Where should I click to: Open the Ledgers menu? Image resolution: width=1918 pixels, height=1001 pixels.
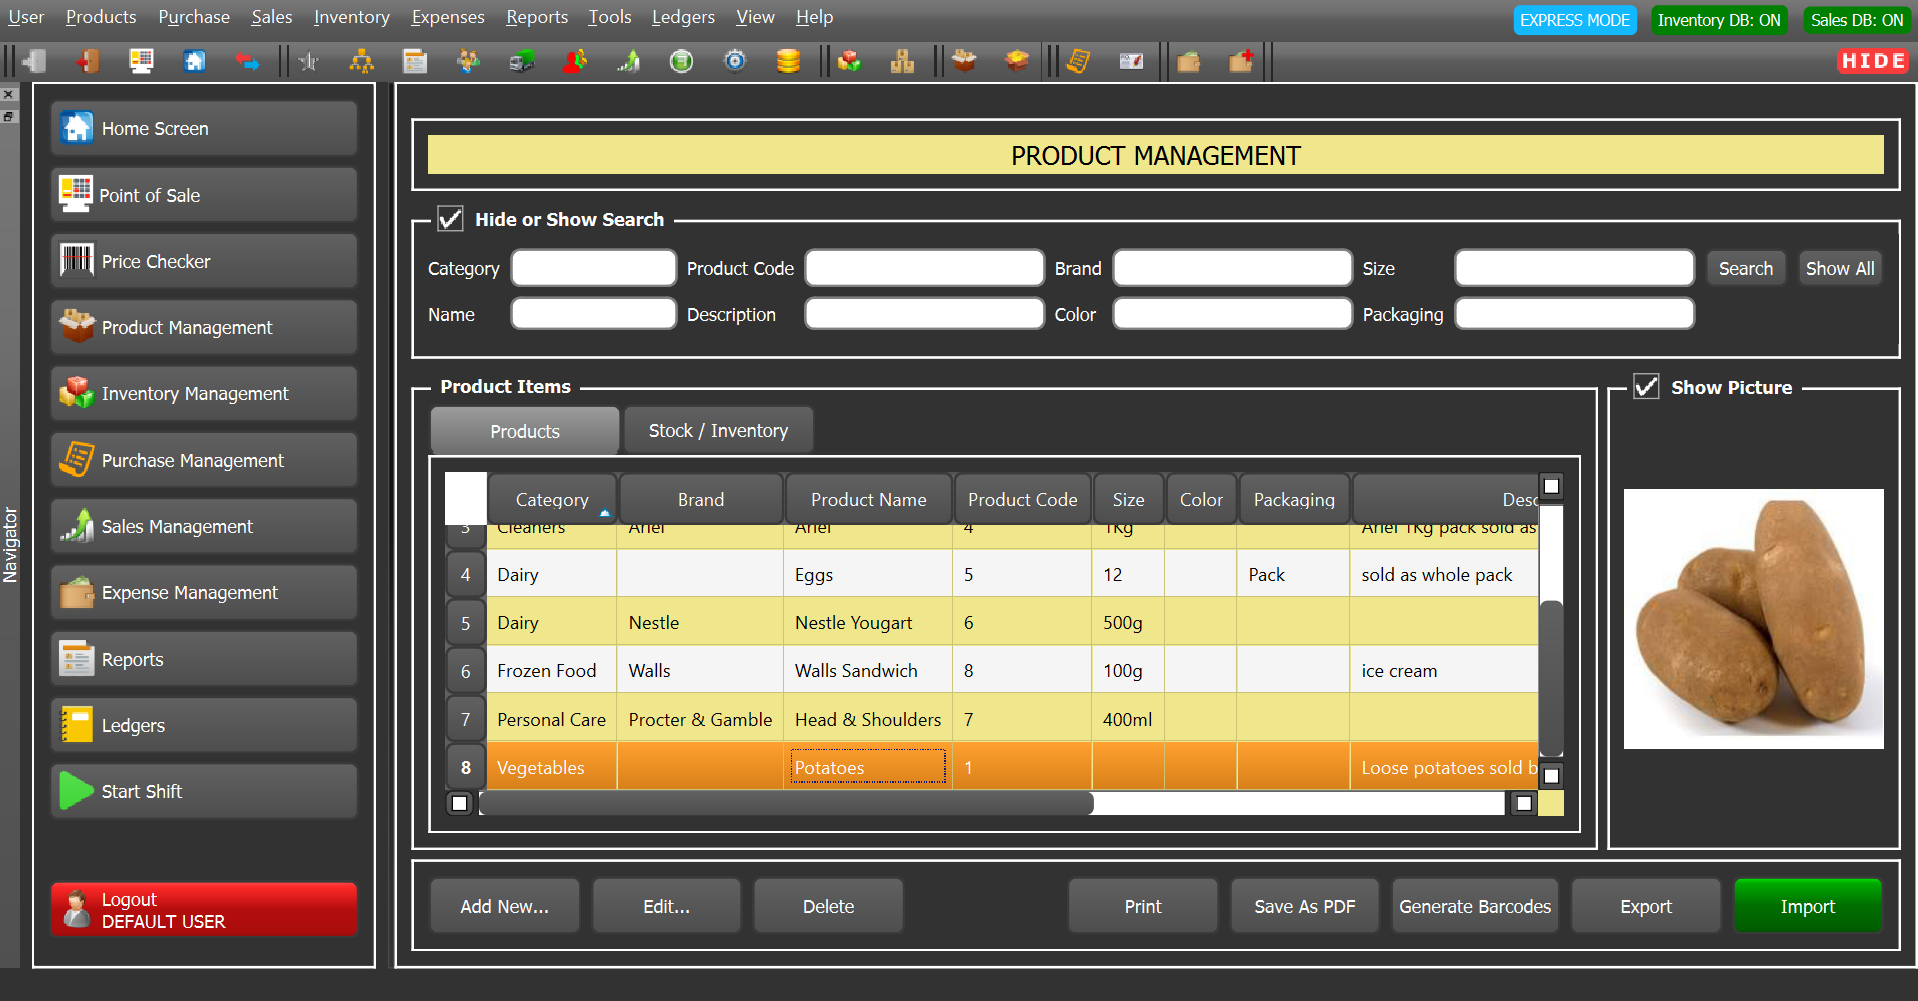(683, 17)
